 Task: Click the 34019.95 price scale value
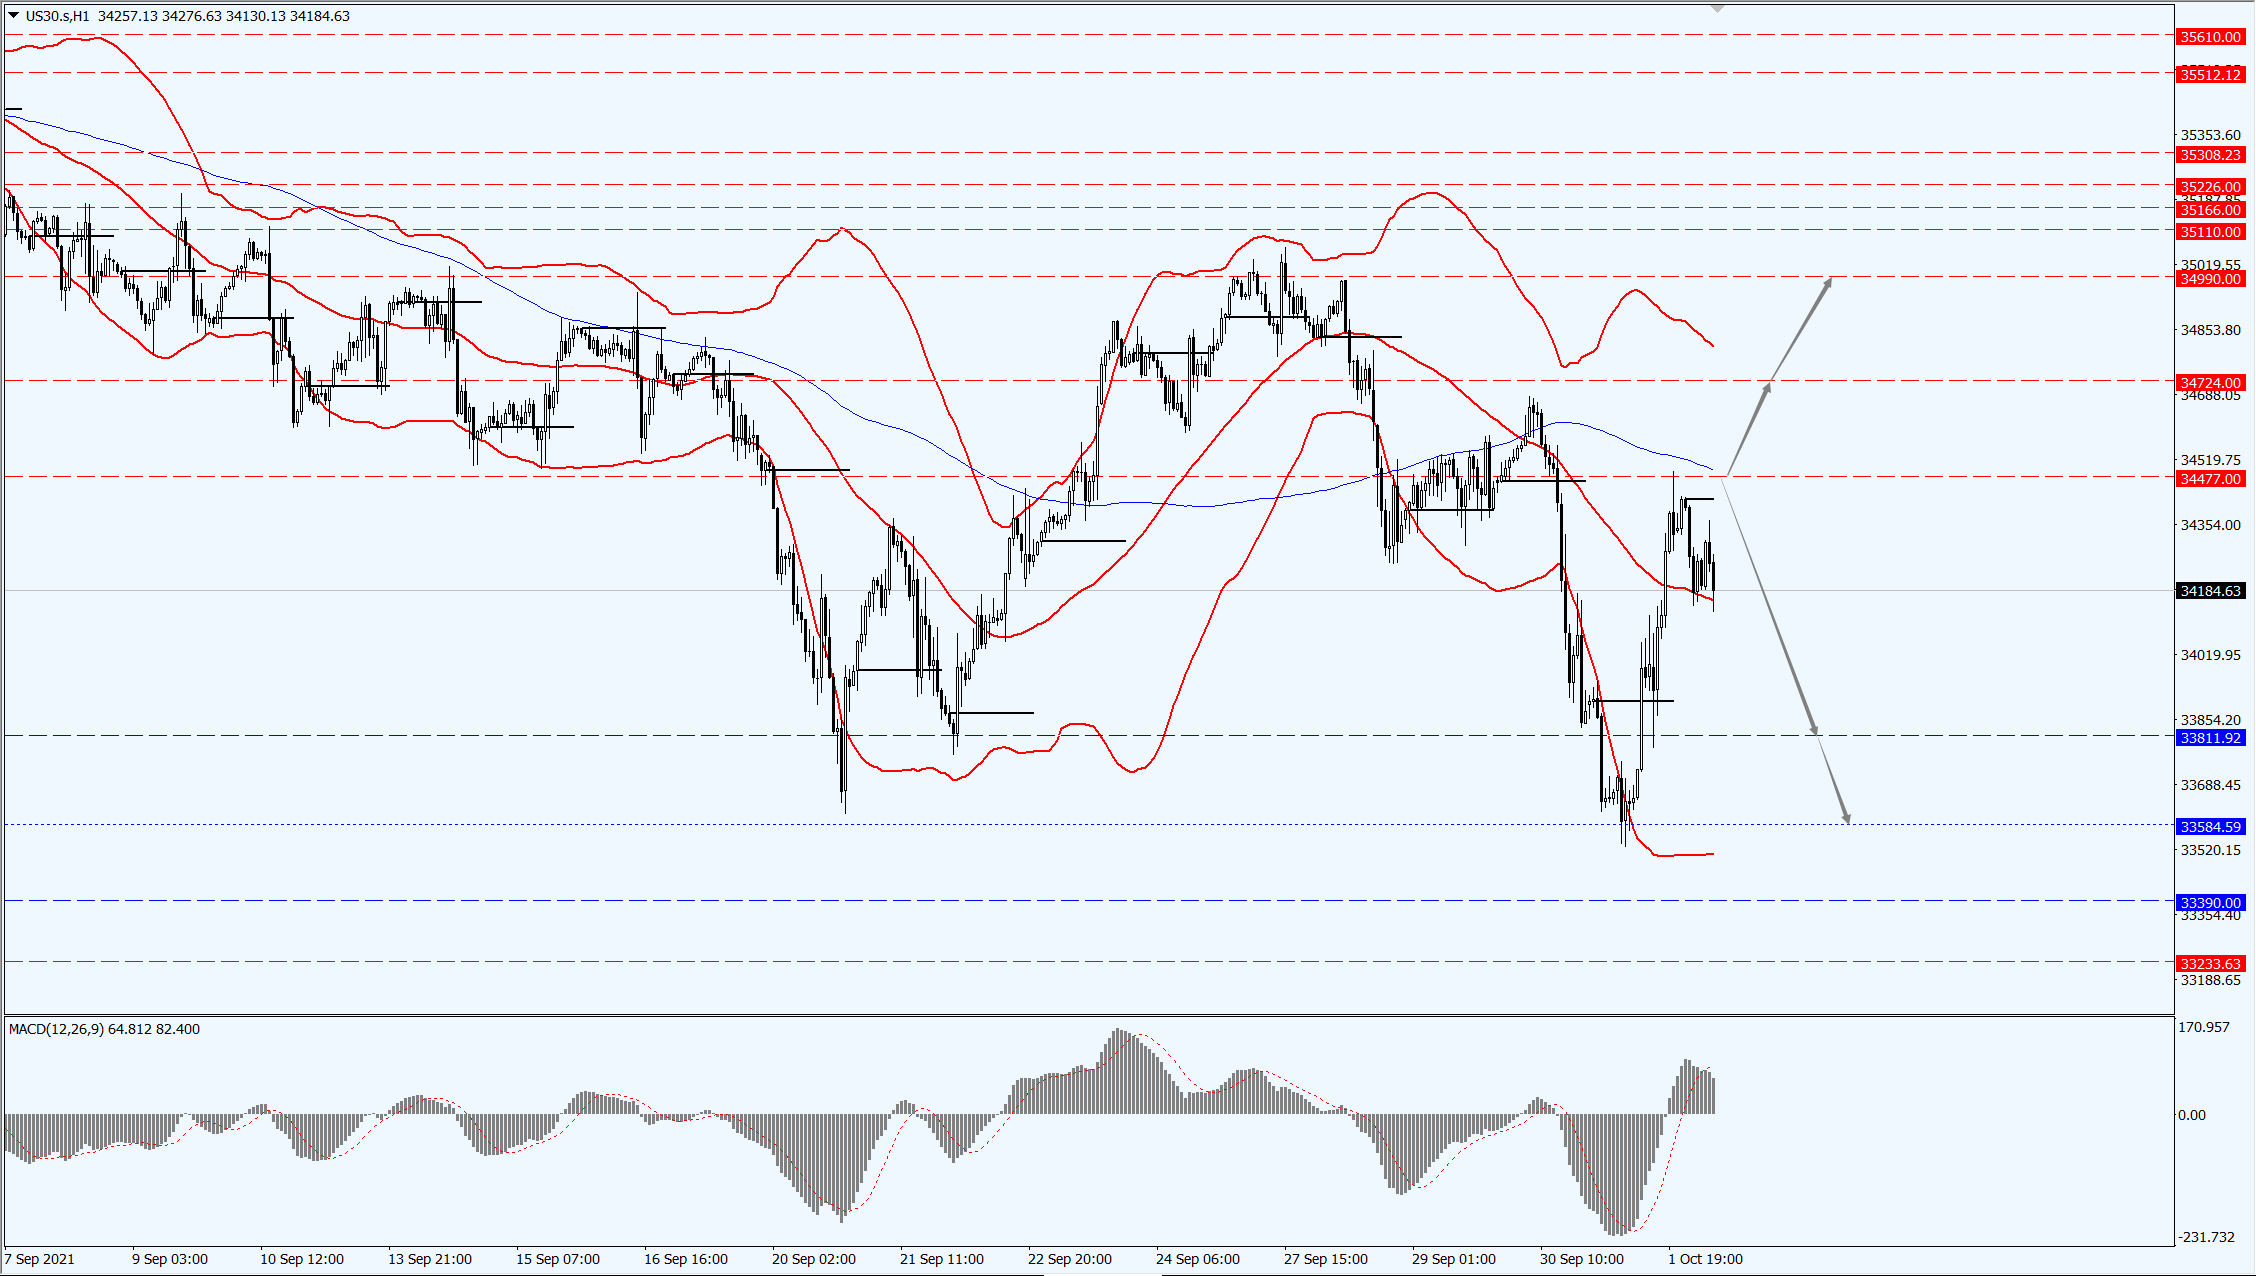pos(2211,655)
